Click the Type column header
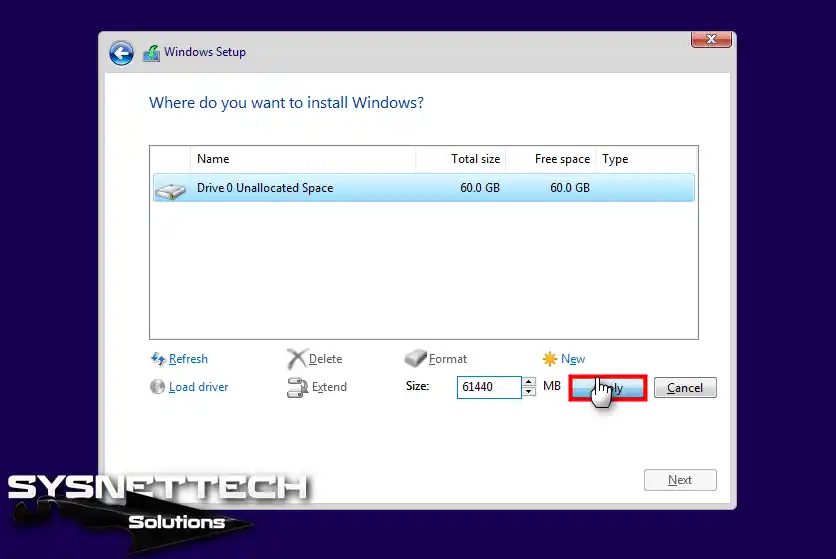Screen dimensions: 836x559 645,159
